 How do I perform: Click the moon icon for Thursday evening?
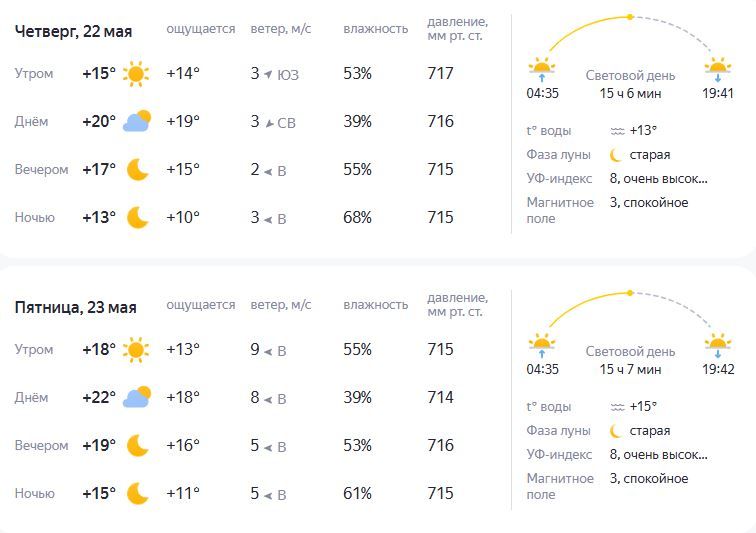137,170
